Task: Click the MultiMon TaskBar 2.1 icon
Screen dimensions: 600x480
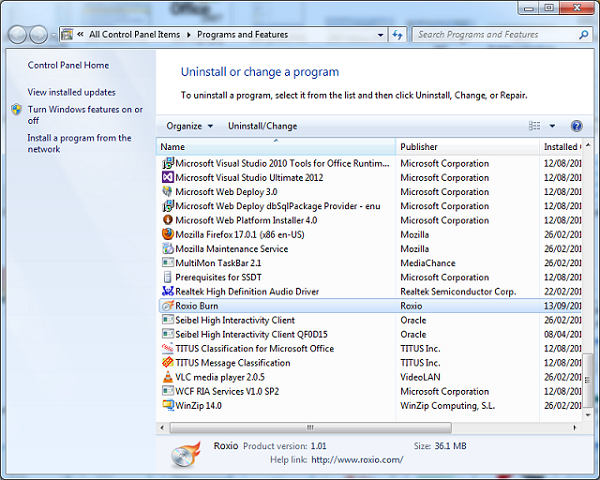Action: (x=168, y=263)
